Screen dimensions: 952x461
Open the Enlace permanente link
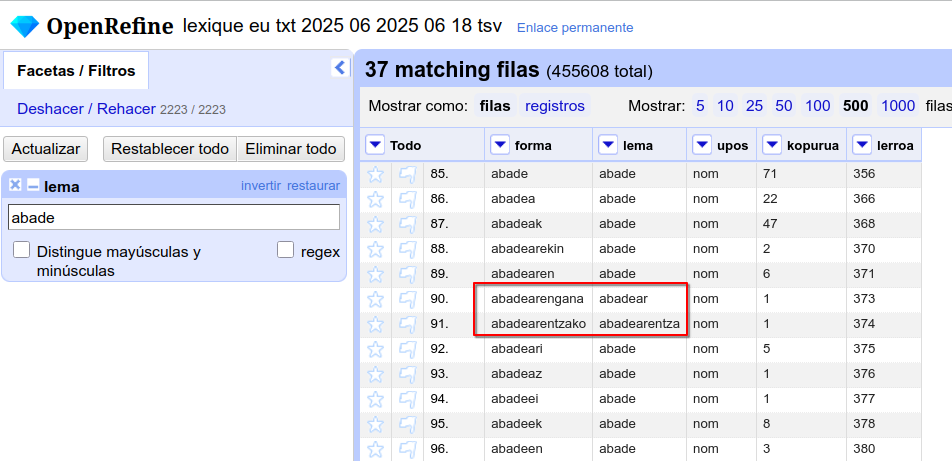(x=575, y=28)
